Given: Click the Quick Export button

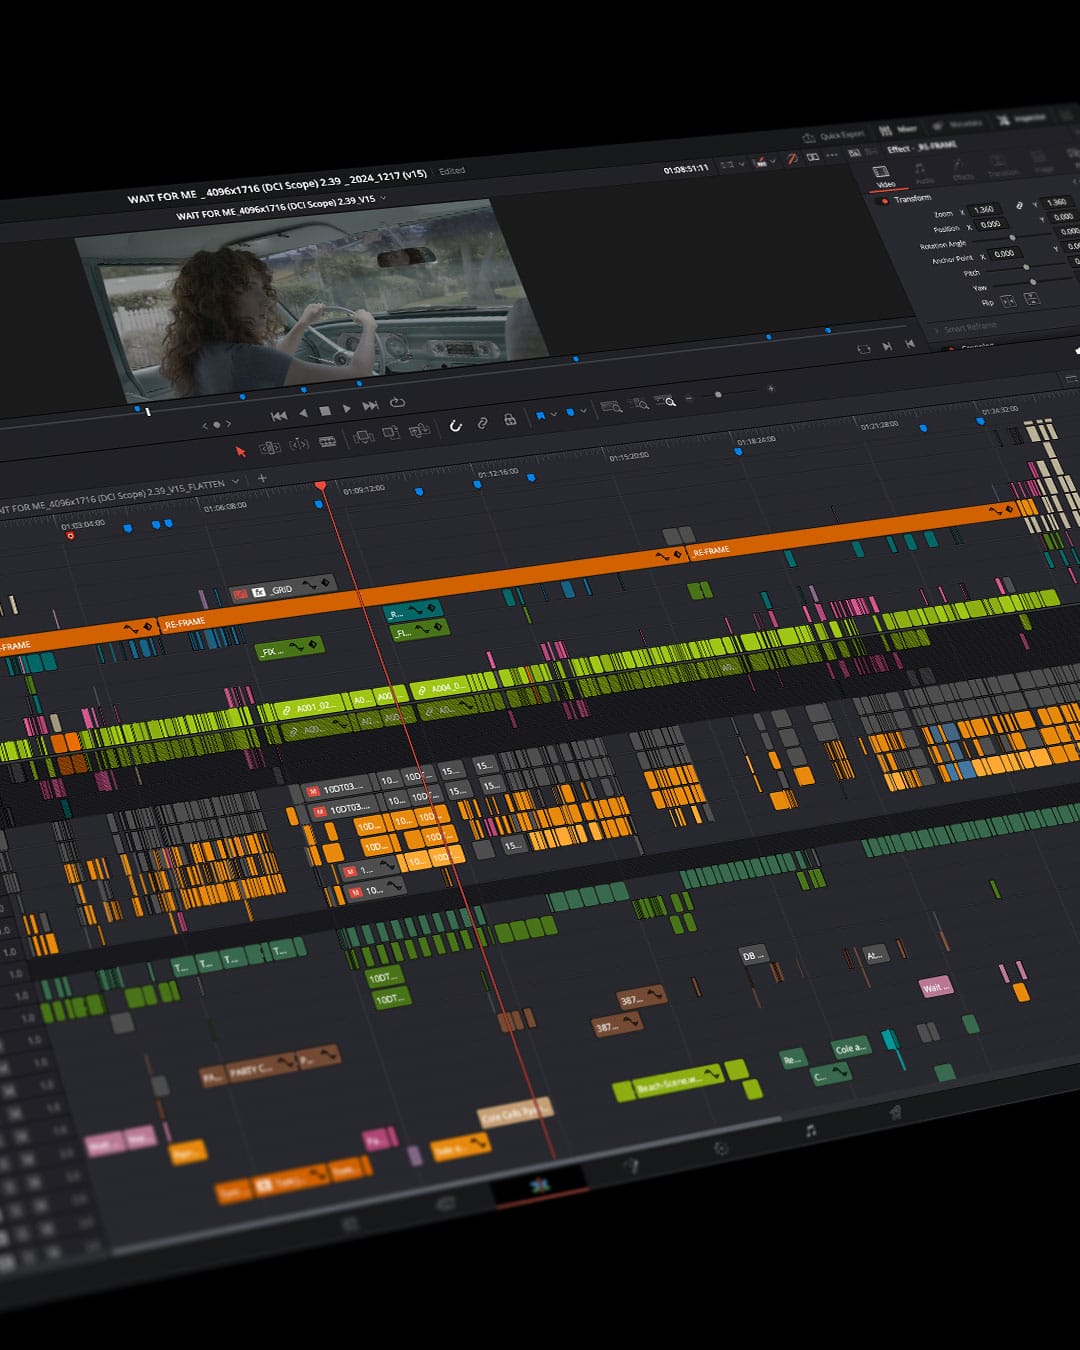Looking at the screenshot, I should pos(833,136).
